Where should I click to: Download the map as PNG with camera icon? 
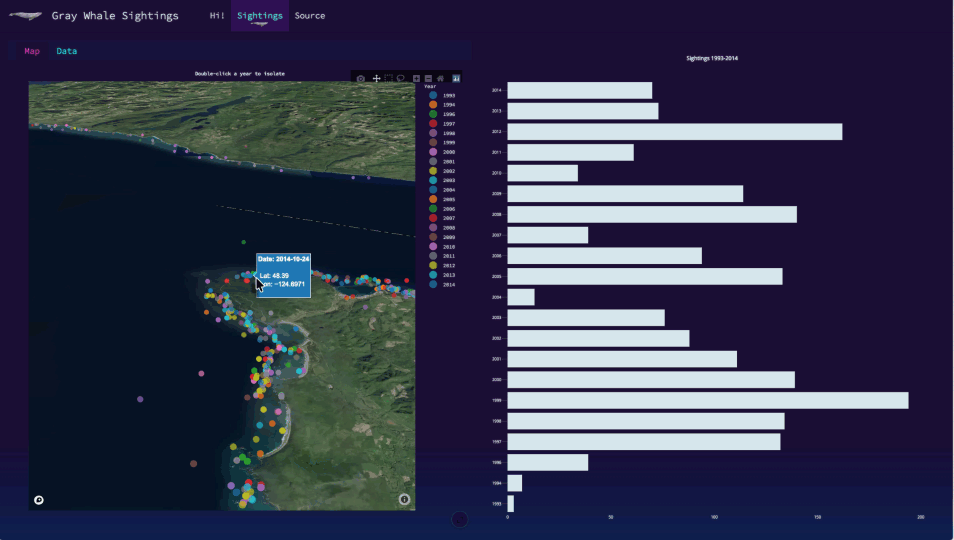pyautogui.click(x=361, y=78)
